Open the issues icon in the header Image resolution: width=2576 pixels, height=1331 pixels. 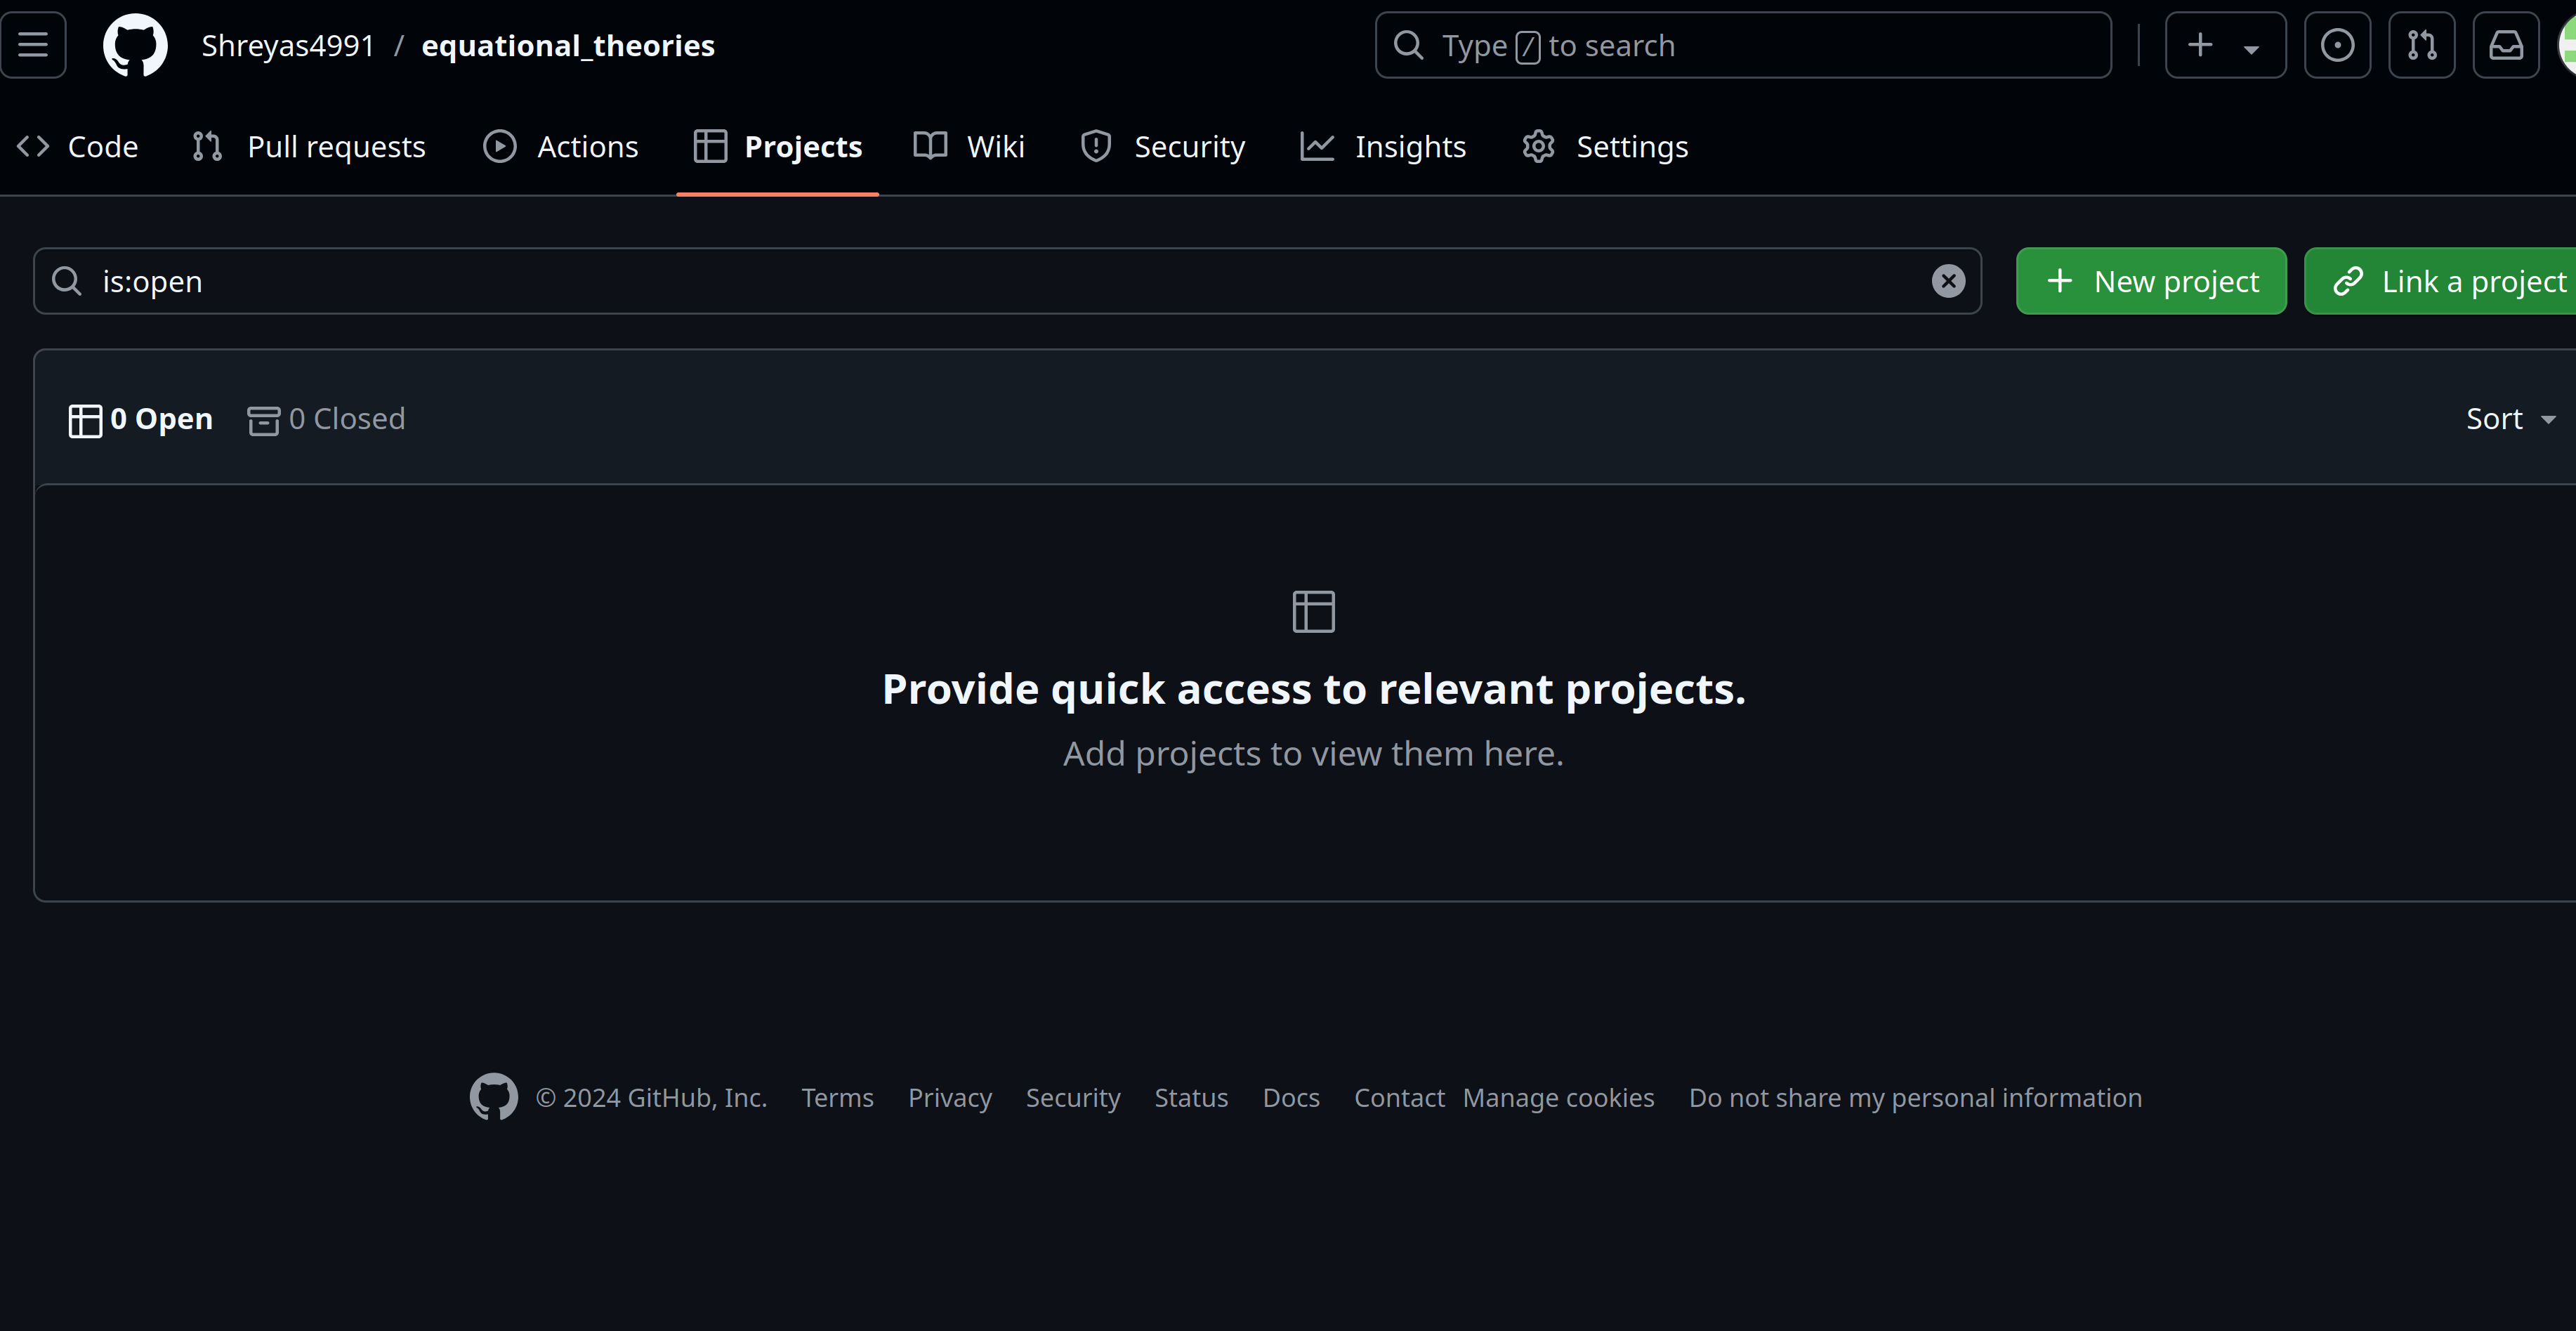(2337, 45)
